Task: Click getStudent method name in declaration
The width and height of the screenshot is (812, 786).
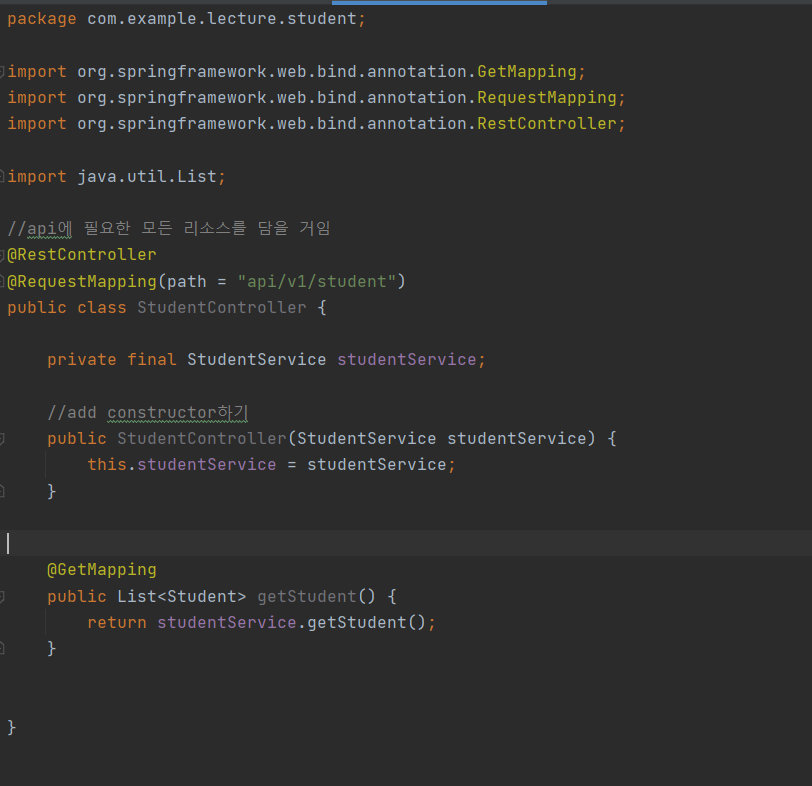Action: click(x=307, y=596)
